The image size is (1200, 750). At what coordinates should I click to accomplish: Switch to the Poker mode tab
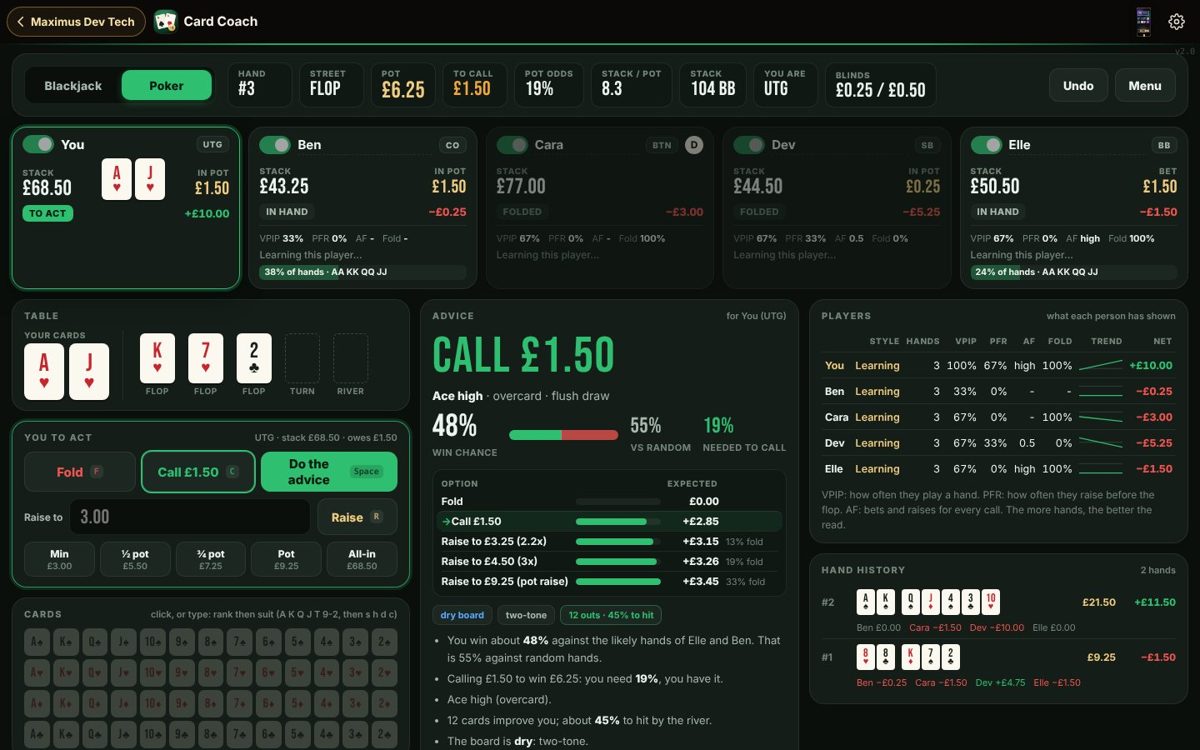click(166, 86)
